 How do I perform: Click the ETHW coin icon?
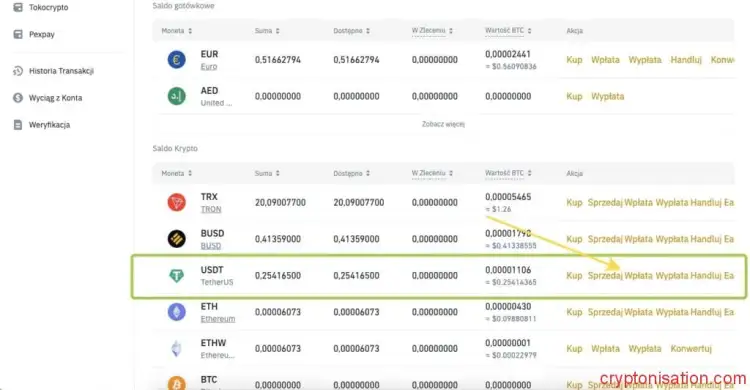tap(176, 348)
